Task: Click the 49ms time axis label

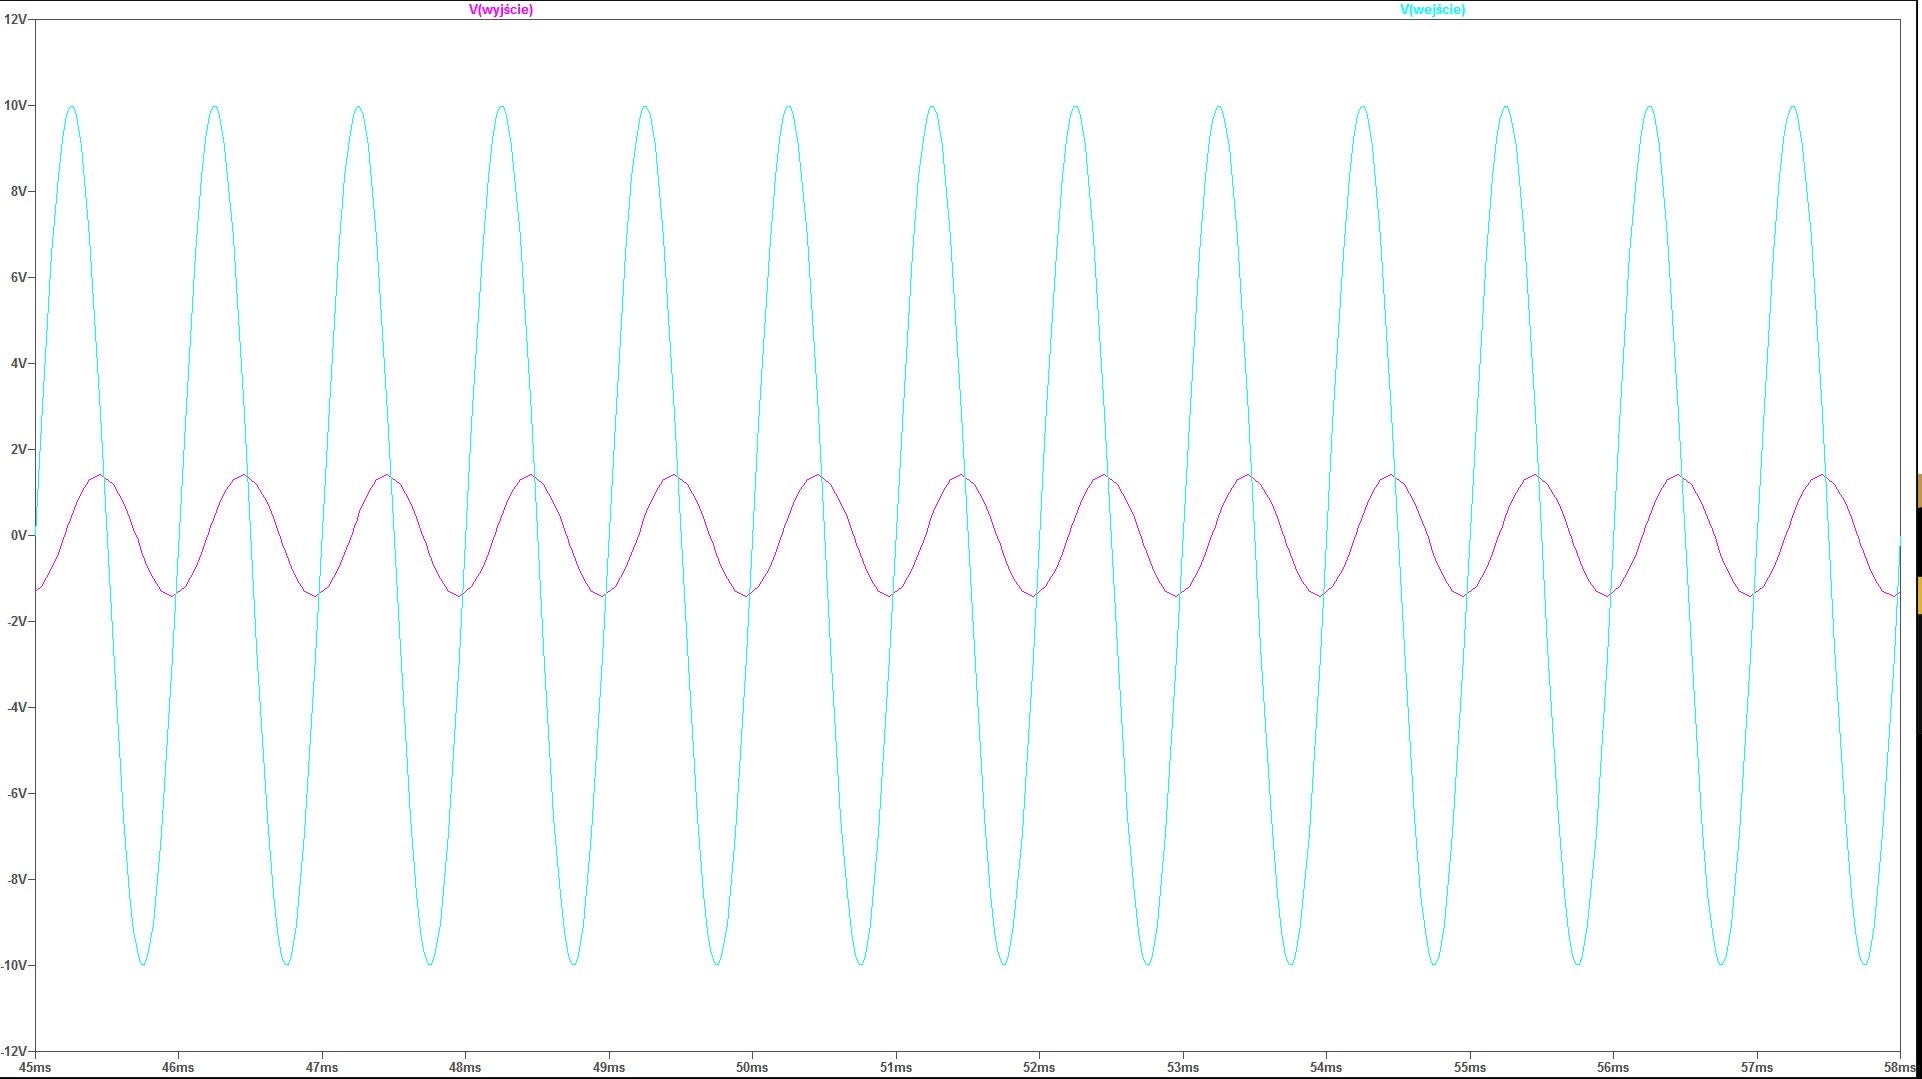Action: tap(609, 1068)
